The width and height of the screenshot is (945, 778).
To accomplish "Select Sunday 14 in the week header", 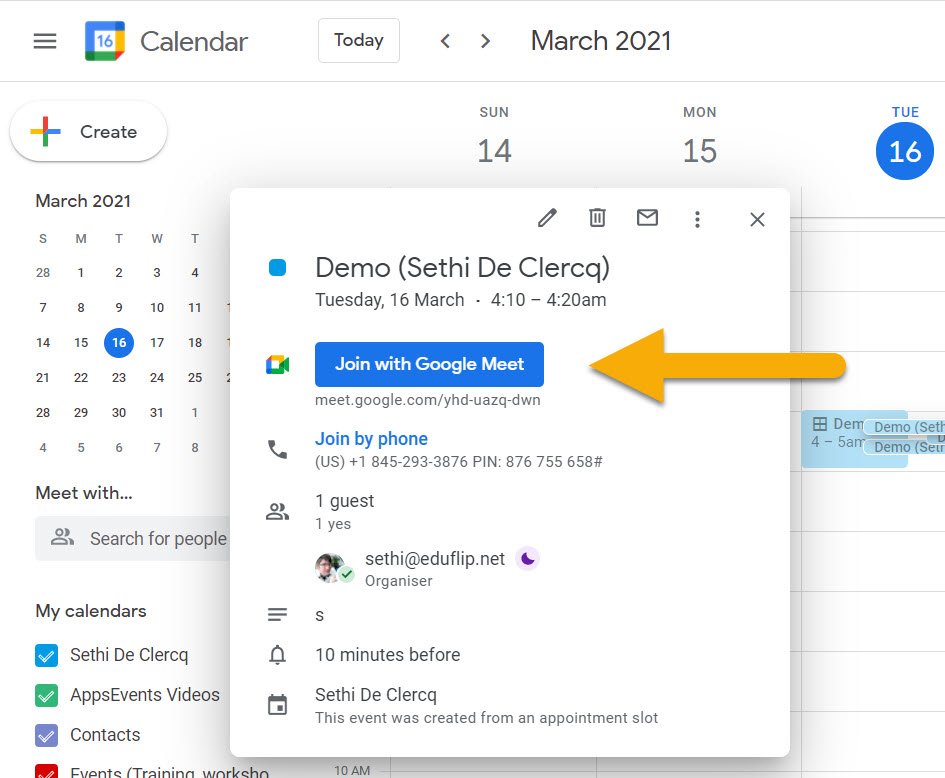I will point(494,151).
